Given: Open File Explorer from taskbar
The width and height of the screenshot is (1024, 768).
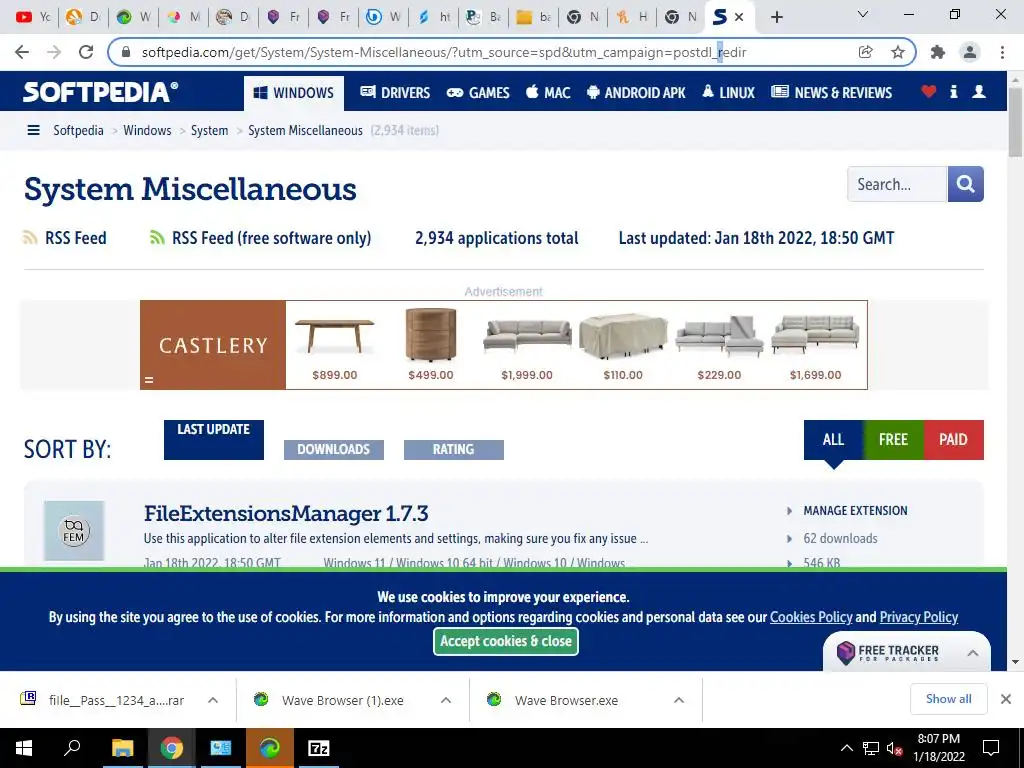Looking at the screenshot, I should point(122,748).
